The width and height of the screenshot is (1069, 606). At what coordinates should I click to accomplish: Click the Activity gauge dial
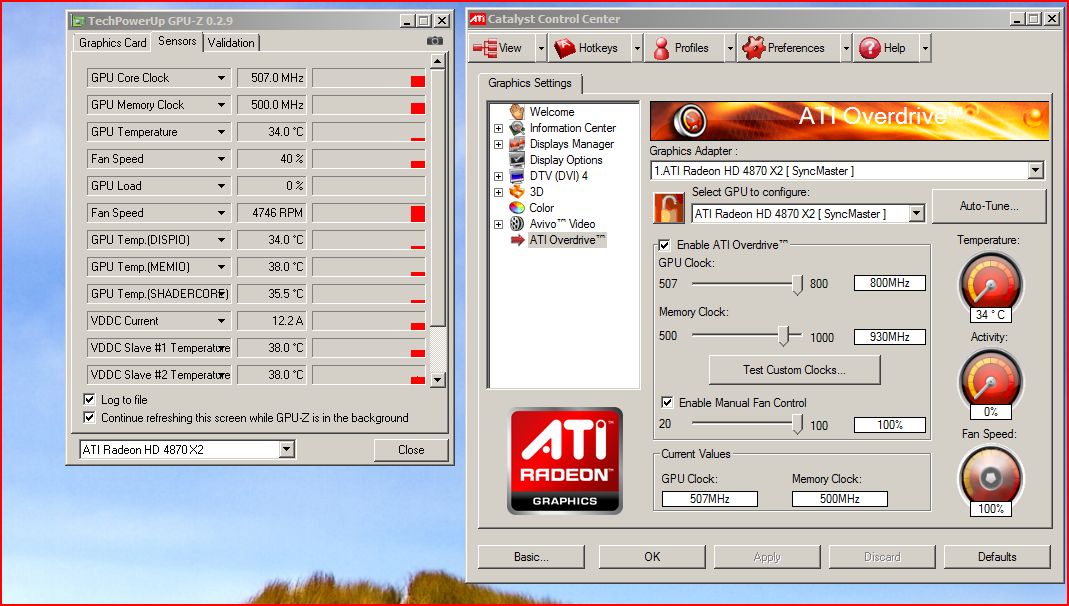990,380
